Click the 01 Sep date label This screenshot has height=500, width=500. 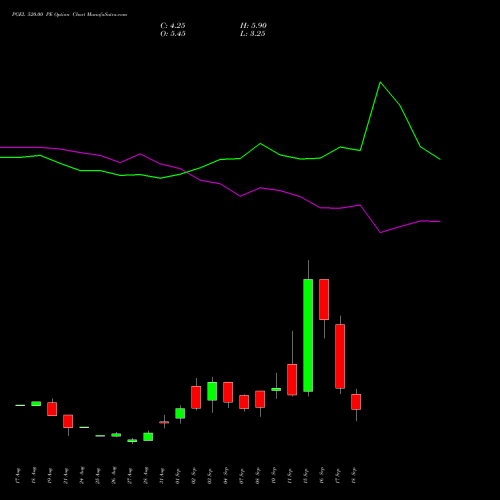pos(178,476)
